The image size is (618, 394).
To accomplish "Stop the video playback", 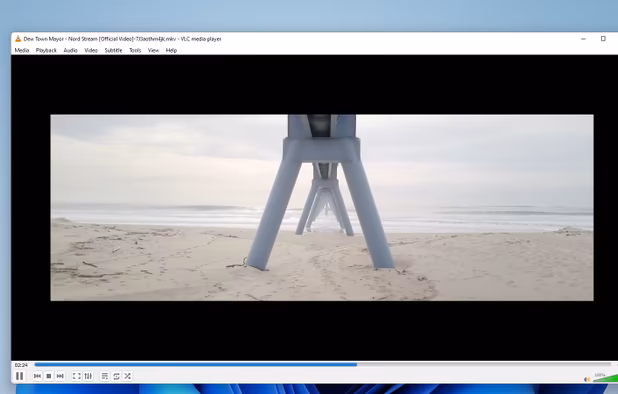I will 48,376.
